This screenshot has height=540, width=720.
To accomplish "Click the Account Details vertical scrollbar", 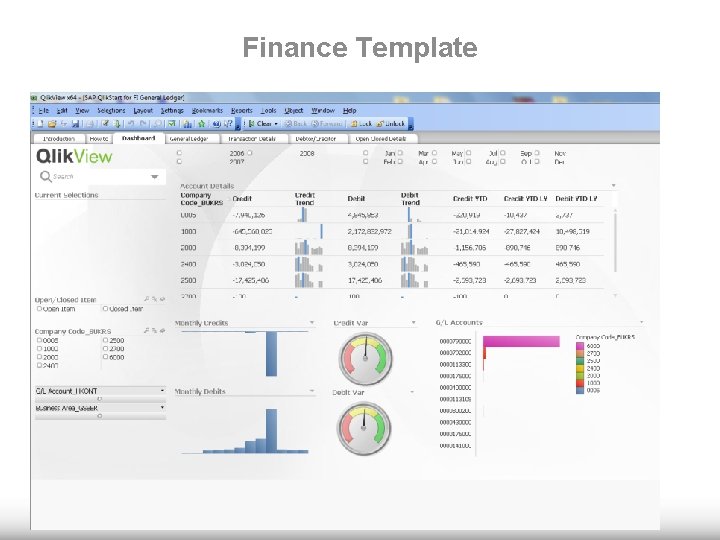I will tap(615, 241).
